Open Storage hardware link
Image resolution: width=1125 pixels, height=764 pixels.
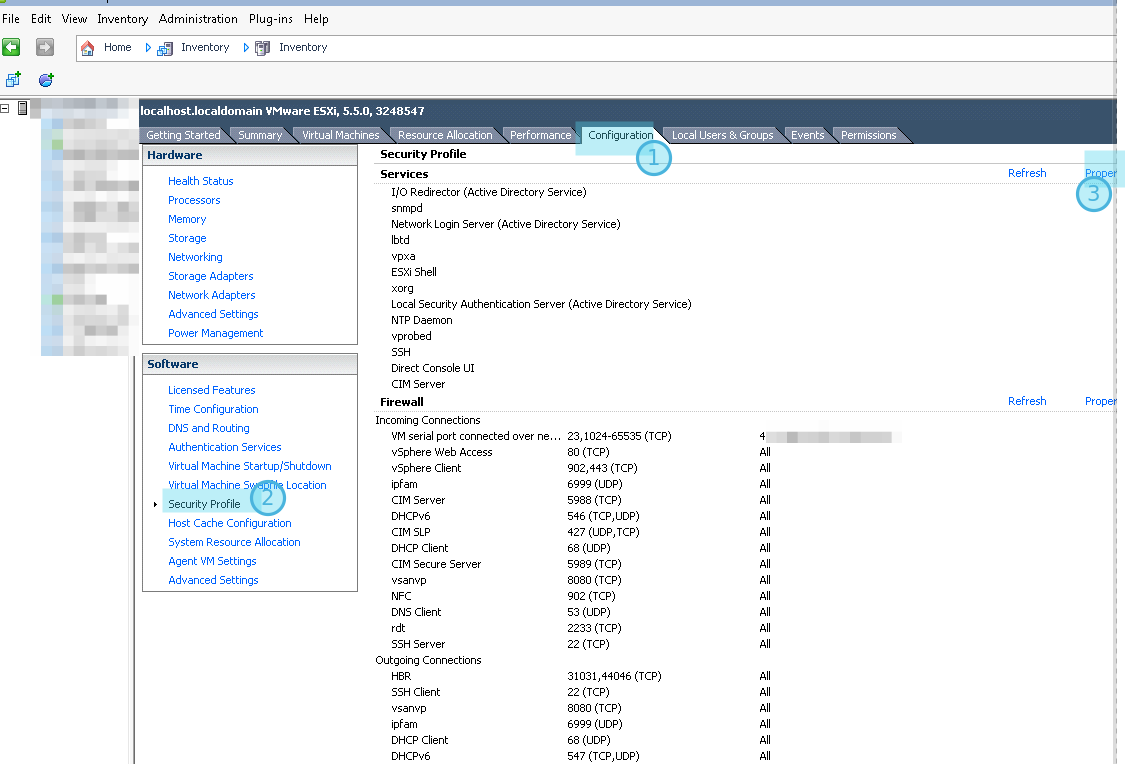point(187,238)
